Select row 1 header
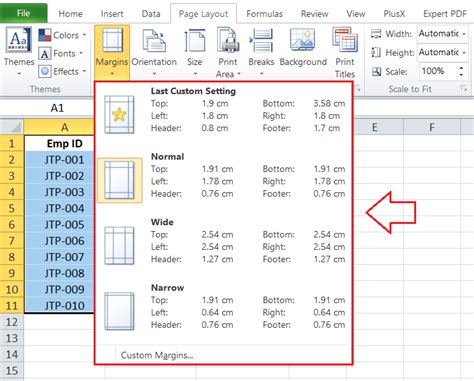474x381 pixels. point(12,143)
